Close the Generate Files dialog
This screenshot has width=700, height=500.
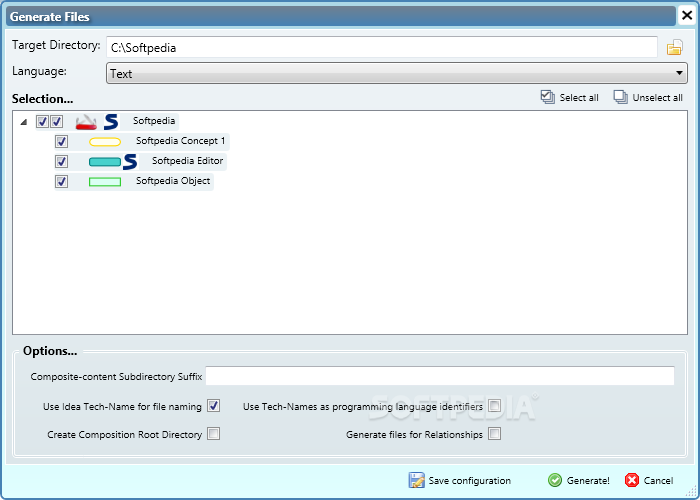coord(687,16)
